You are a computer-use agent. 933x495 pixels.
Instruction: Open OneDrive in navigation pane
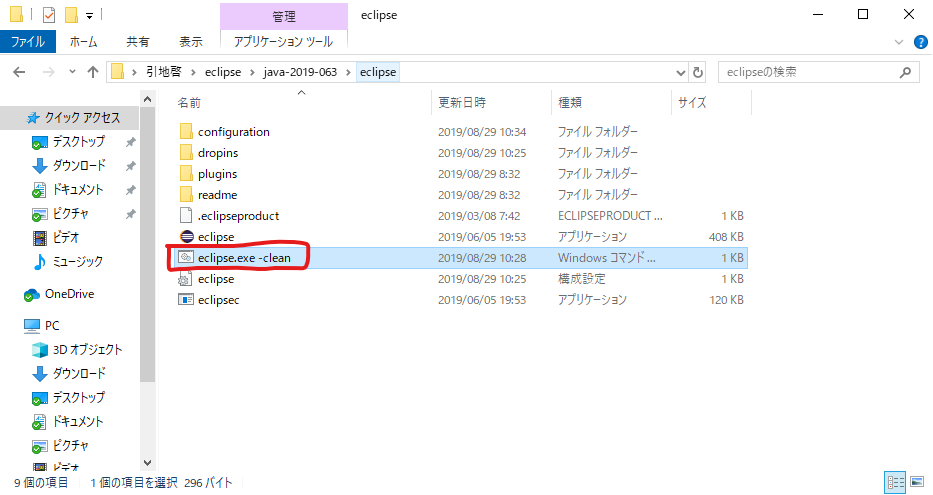[x=69, y=294]
